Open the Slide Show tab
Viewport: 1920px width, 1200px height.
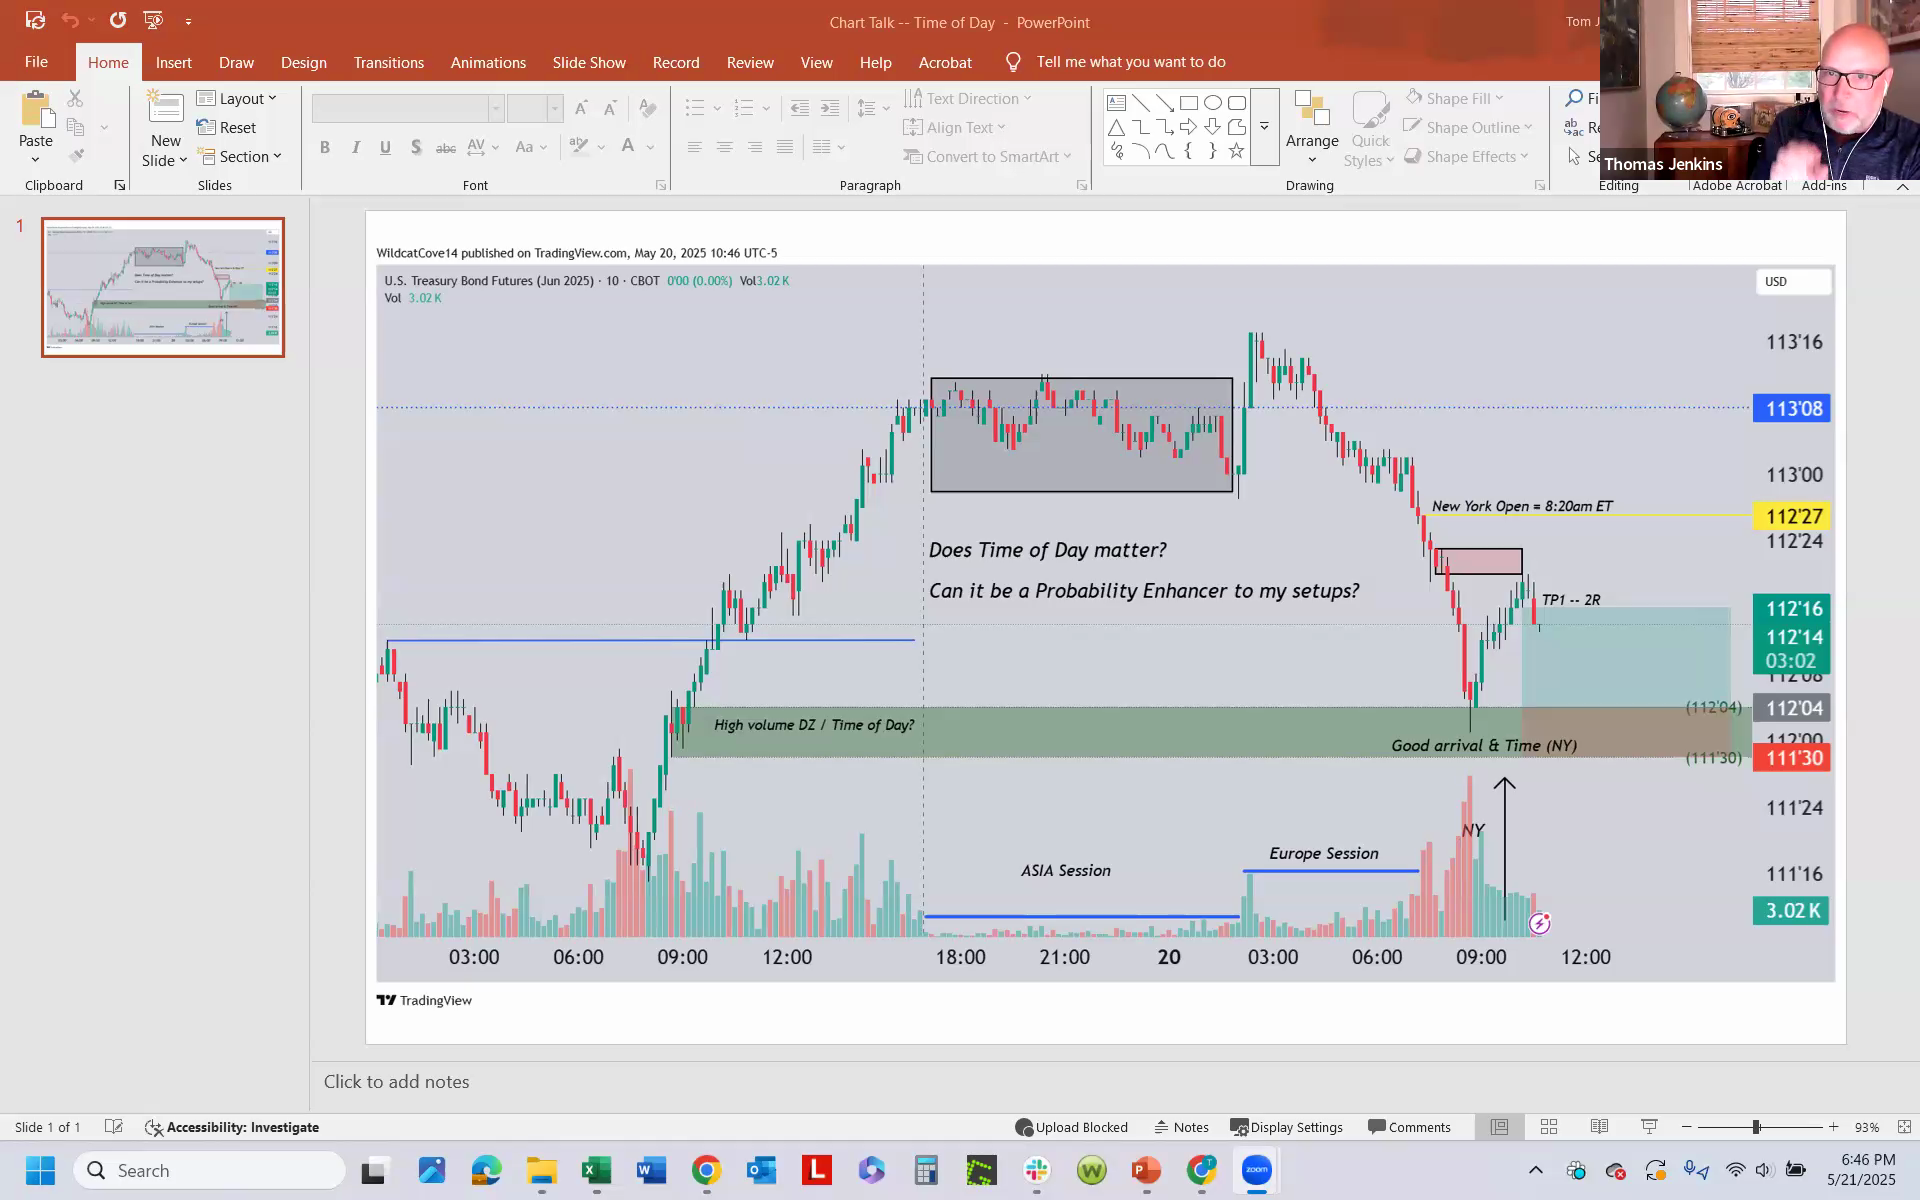pos(589,62)
